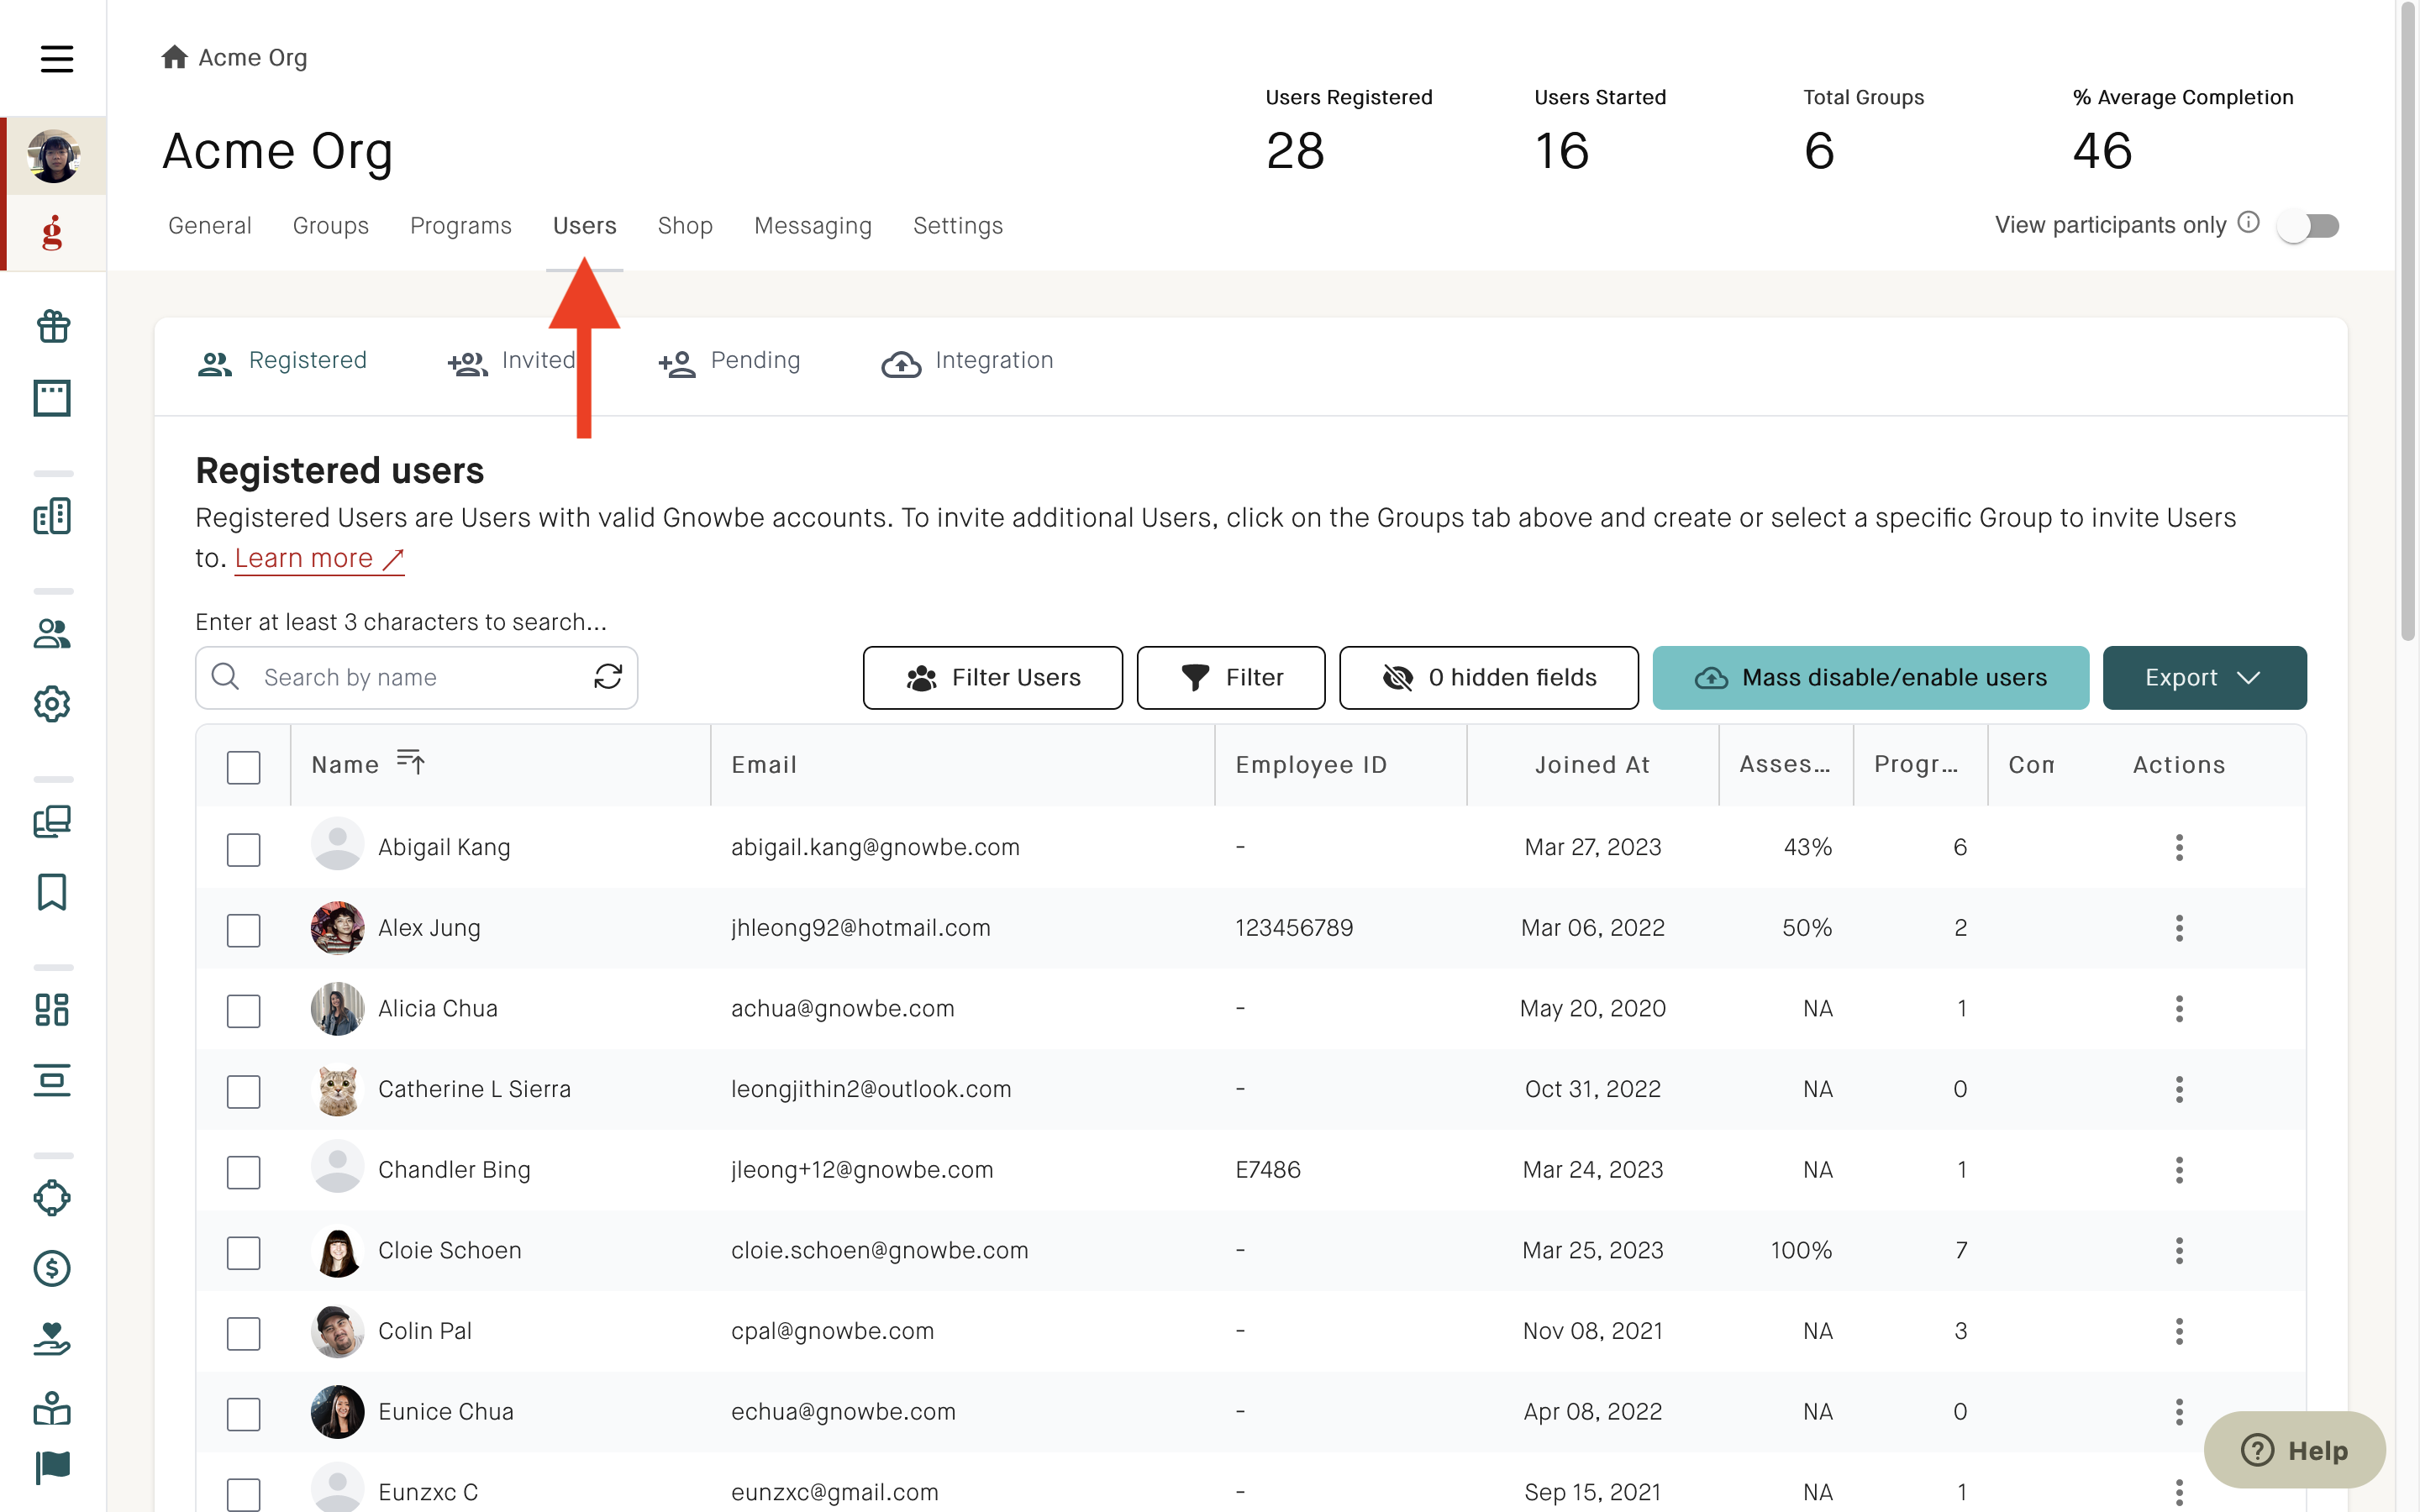Open the settings gear sidebar icon
This screenshot has height=1512, width=2420.
[x=53, y=704]
